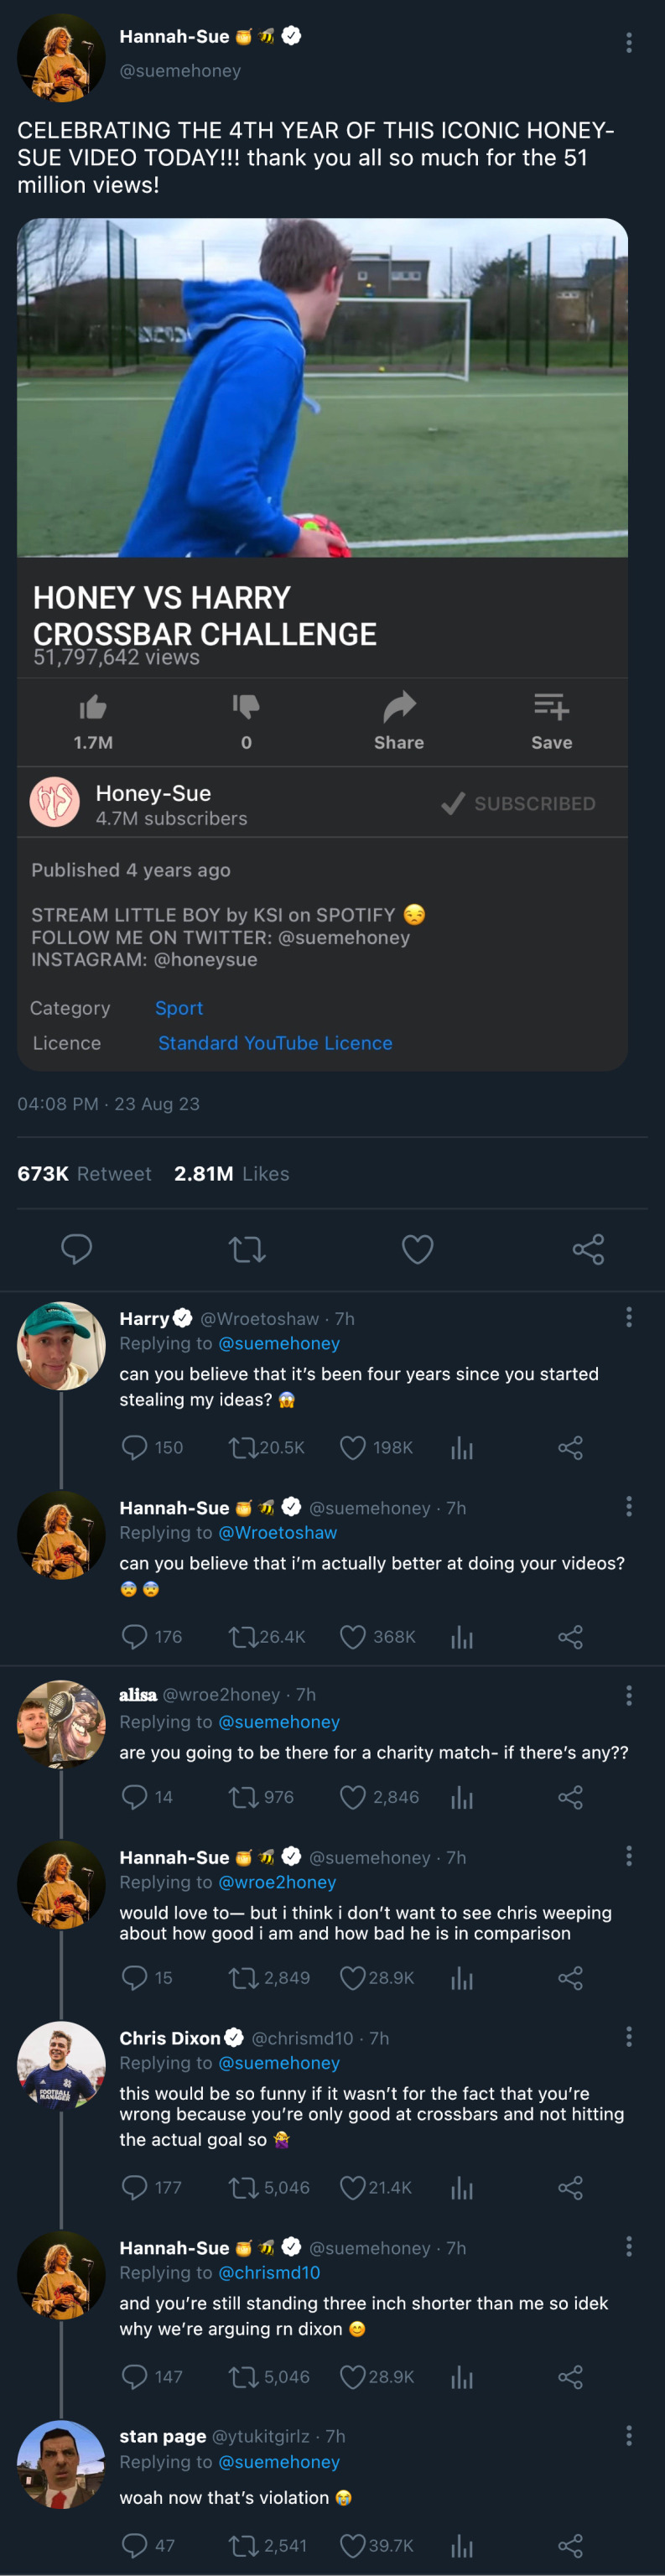665x2576 pixels.
Task: Retweet the main crossbar challenge tweet
Action: (x=247, y=1249)
